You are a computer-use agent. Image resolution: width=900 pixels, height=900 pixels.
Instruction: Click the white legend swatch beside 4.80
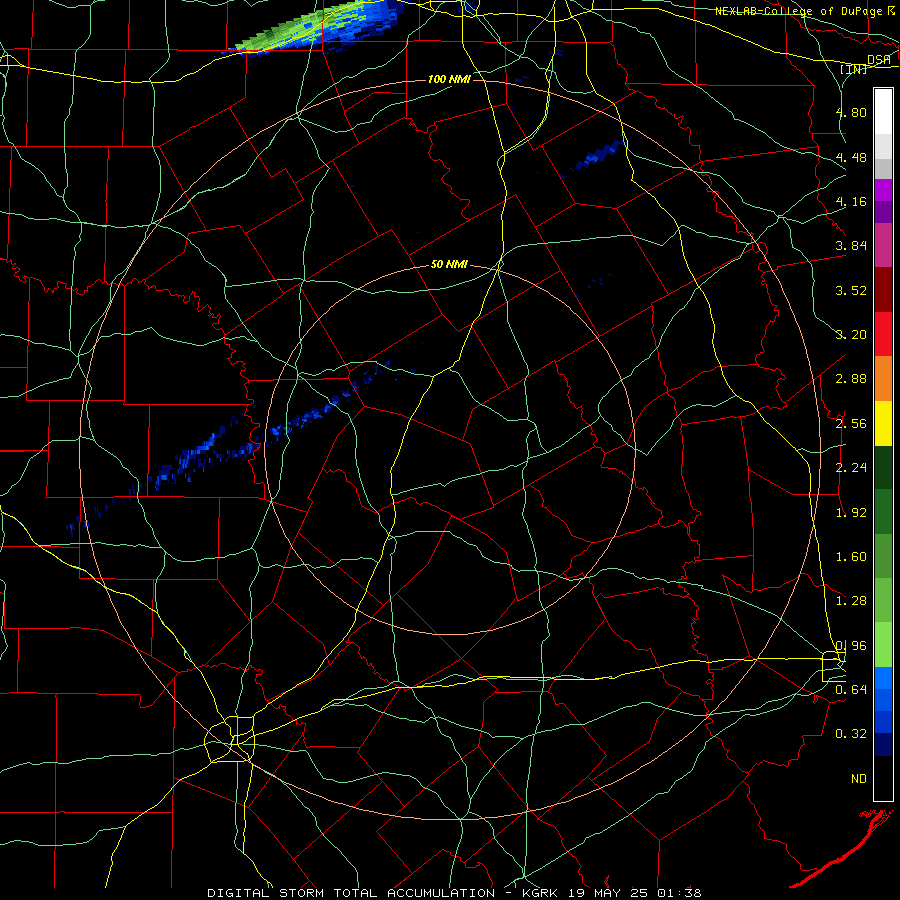(883, 112)
